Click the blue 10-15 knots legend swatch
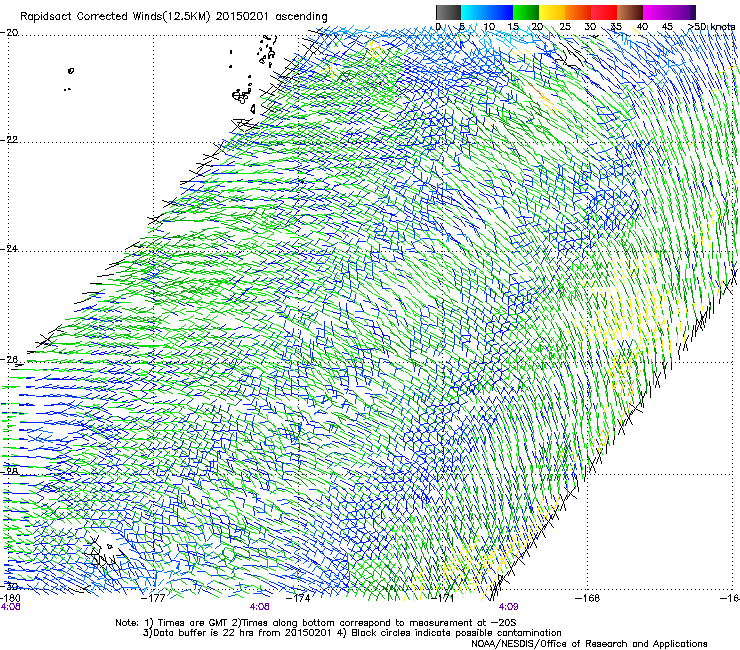The height and width of the screenshot is (650, 740). tap(500, 12)
